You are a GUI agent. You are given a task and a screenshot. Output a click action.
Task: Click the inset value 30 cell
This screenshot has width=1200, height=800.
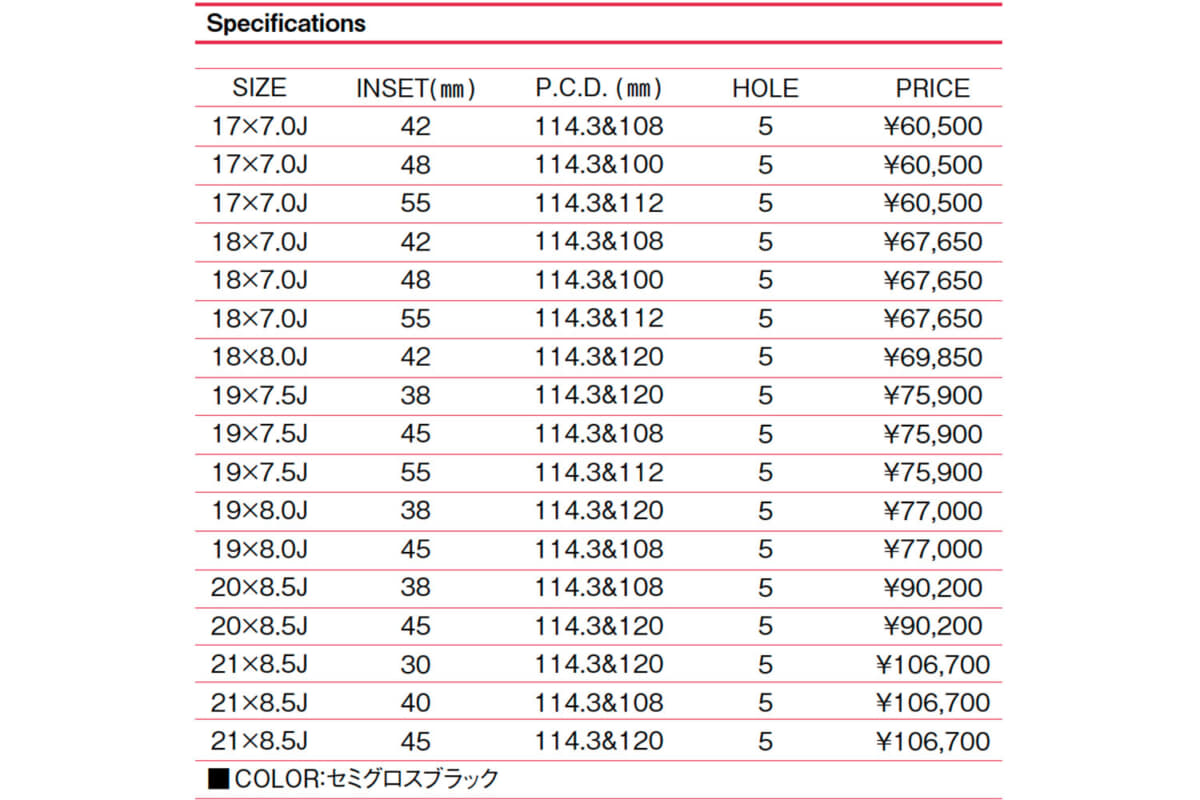pos(416,664)
